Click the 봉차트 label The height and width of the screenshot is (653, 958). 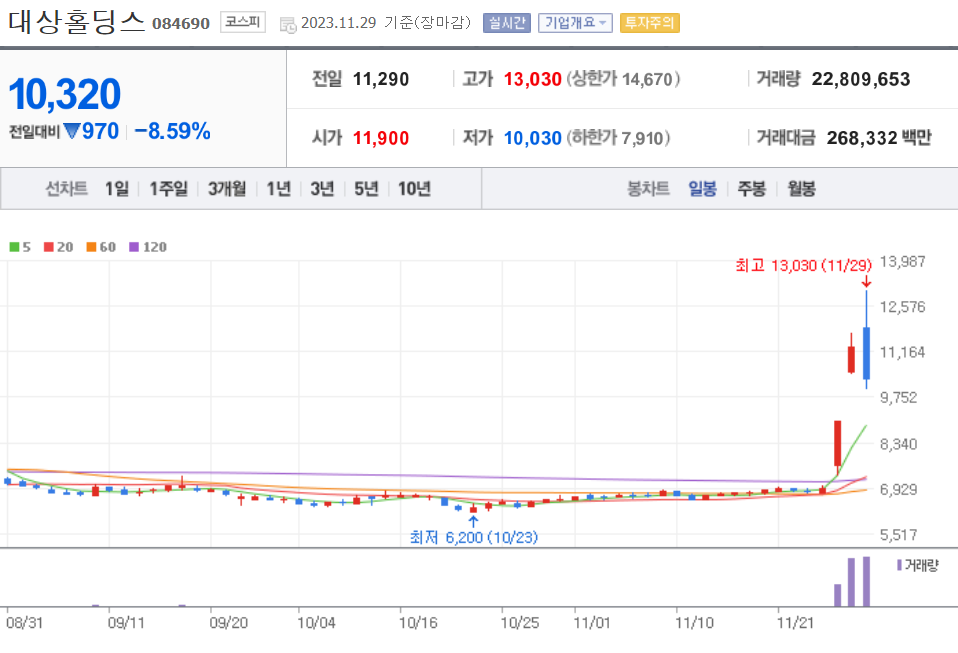pyautogui.click(x=649, y=189)
